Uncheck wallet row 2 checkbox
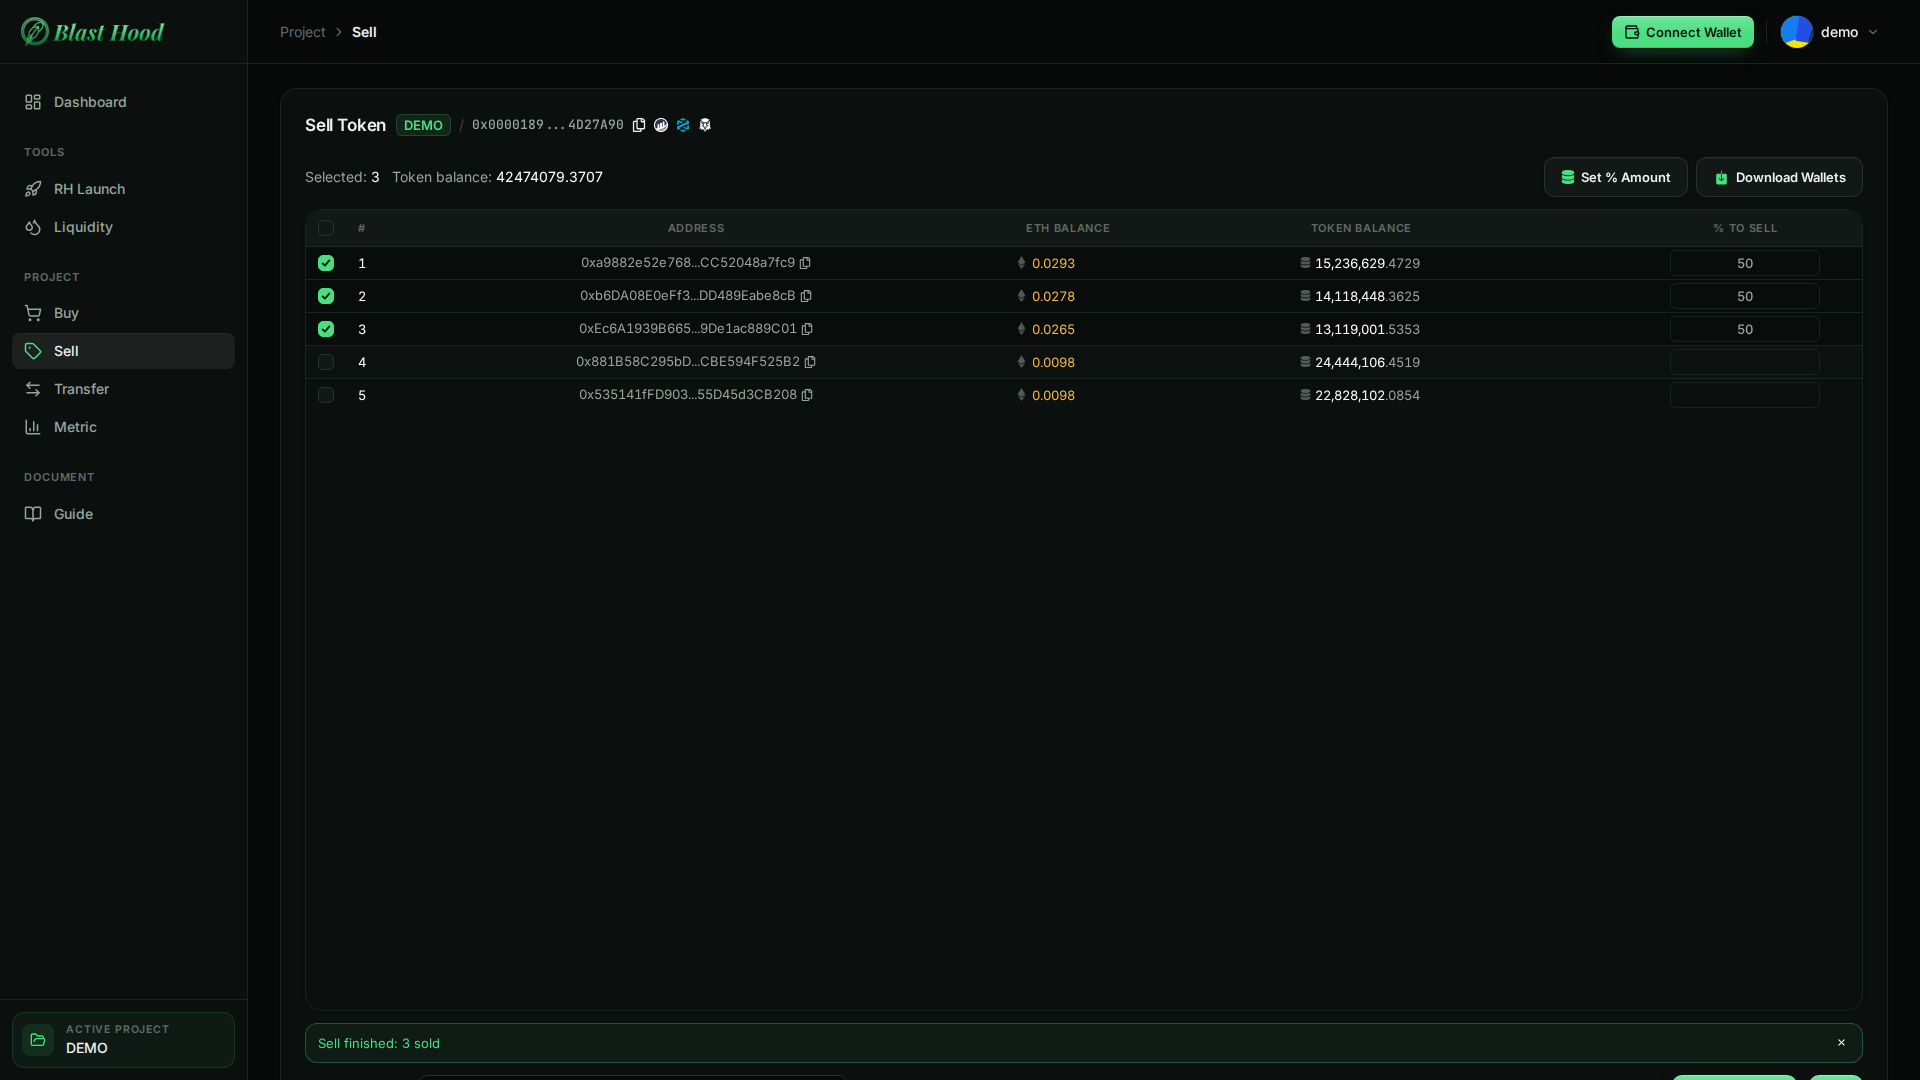The height and width of the screenshot is (1080, 1920). [x=326, y=296]
